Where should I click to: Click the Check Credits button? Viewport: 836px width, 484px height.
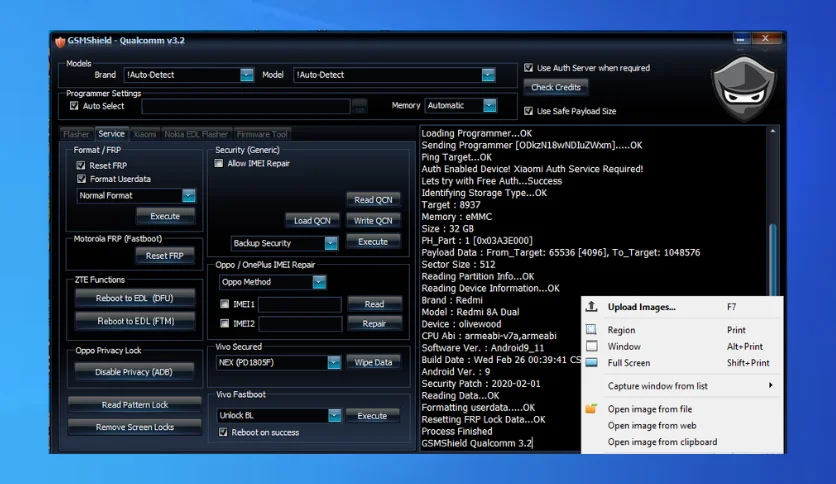tap(556, 87)
